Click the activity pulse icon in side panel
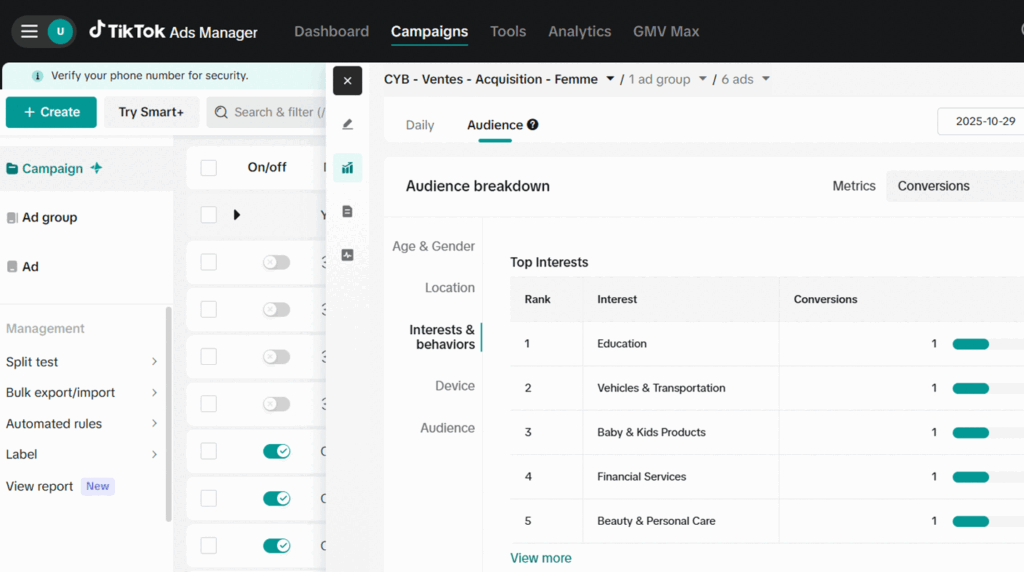 tap(347, 255)
